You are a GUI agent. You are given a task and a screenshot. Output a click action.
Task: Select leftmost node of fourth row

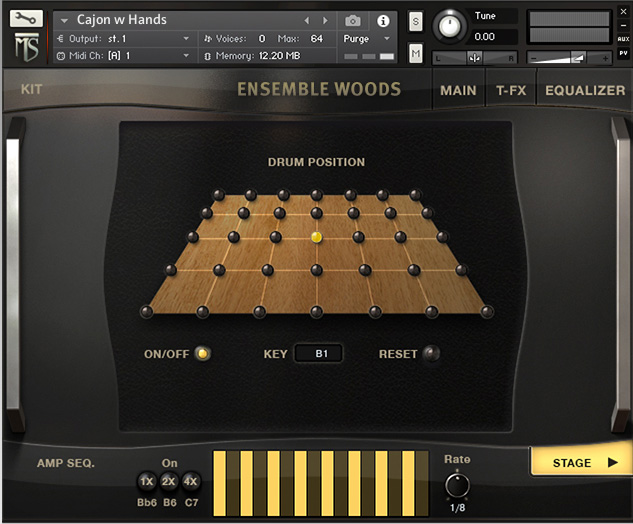tap(171, 270)
